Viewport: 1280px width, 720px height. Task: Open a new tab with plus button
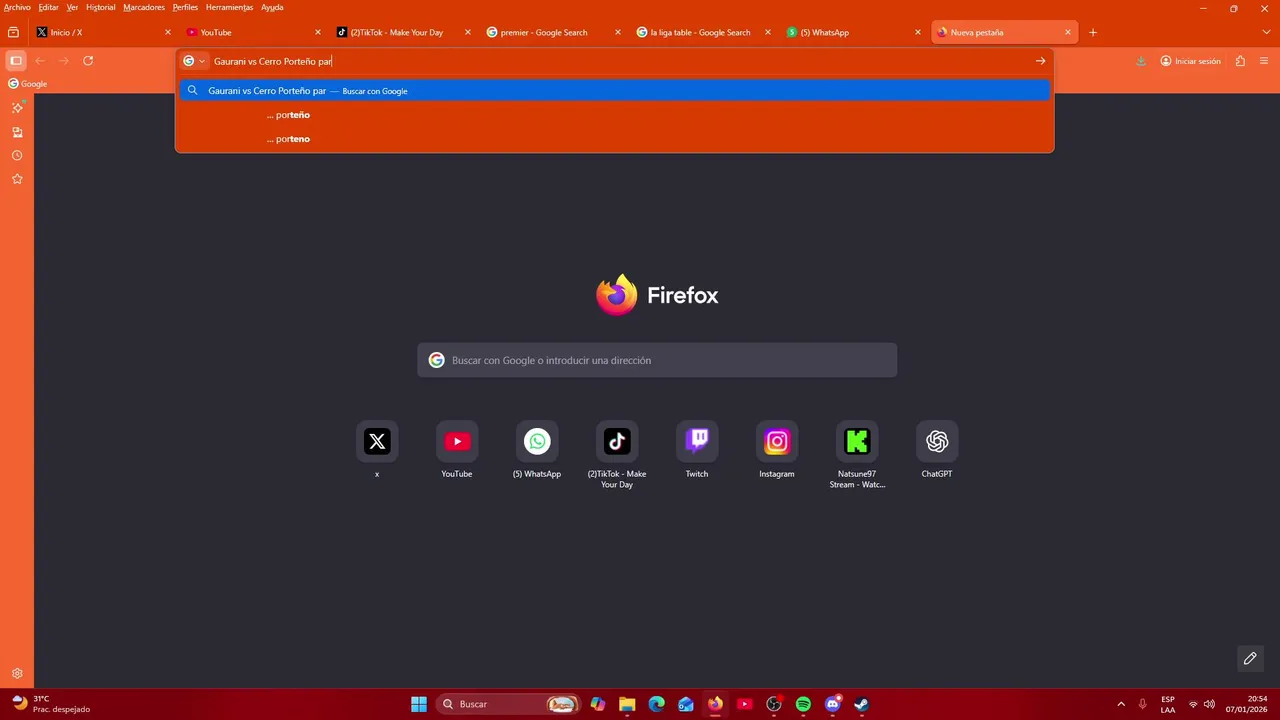pyautogui.click(x=1093, y=32)
